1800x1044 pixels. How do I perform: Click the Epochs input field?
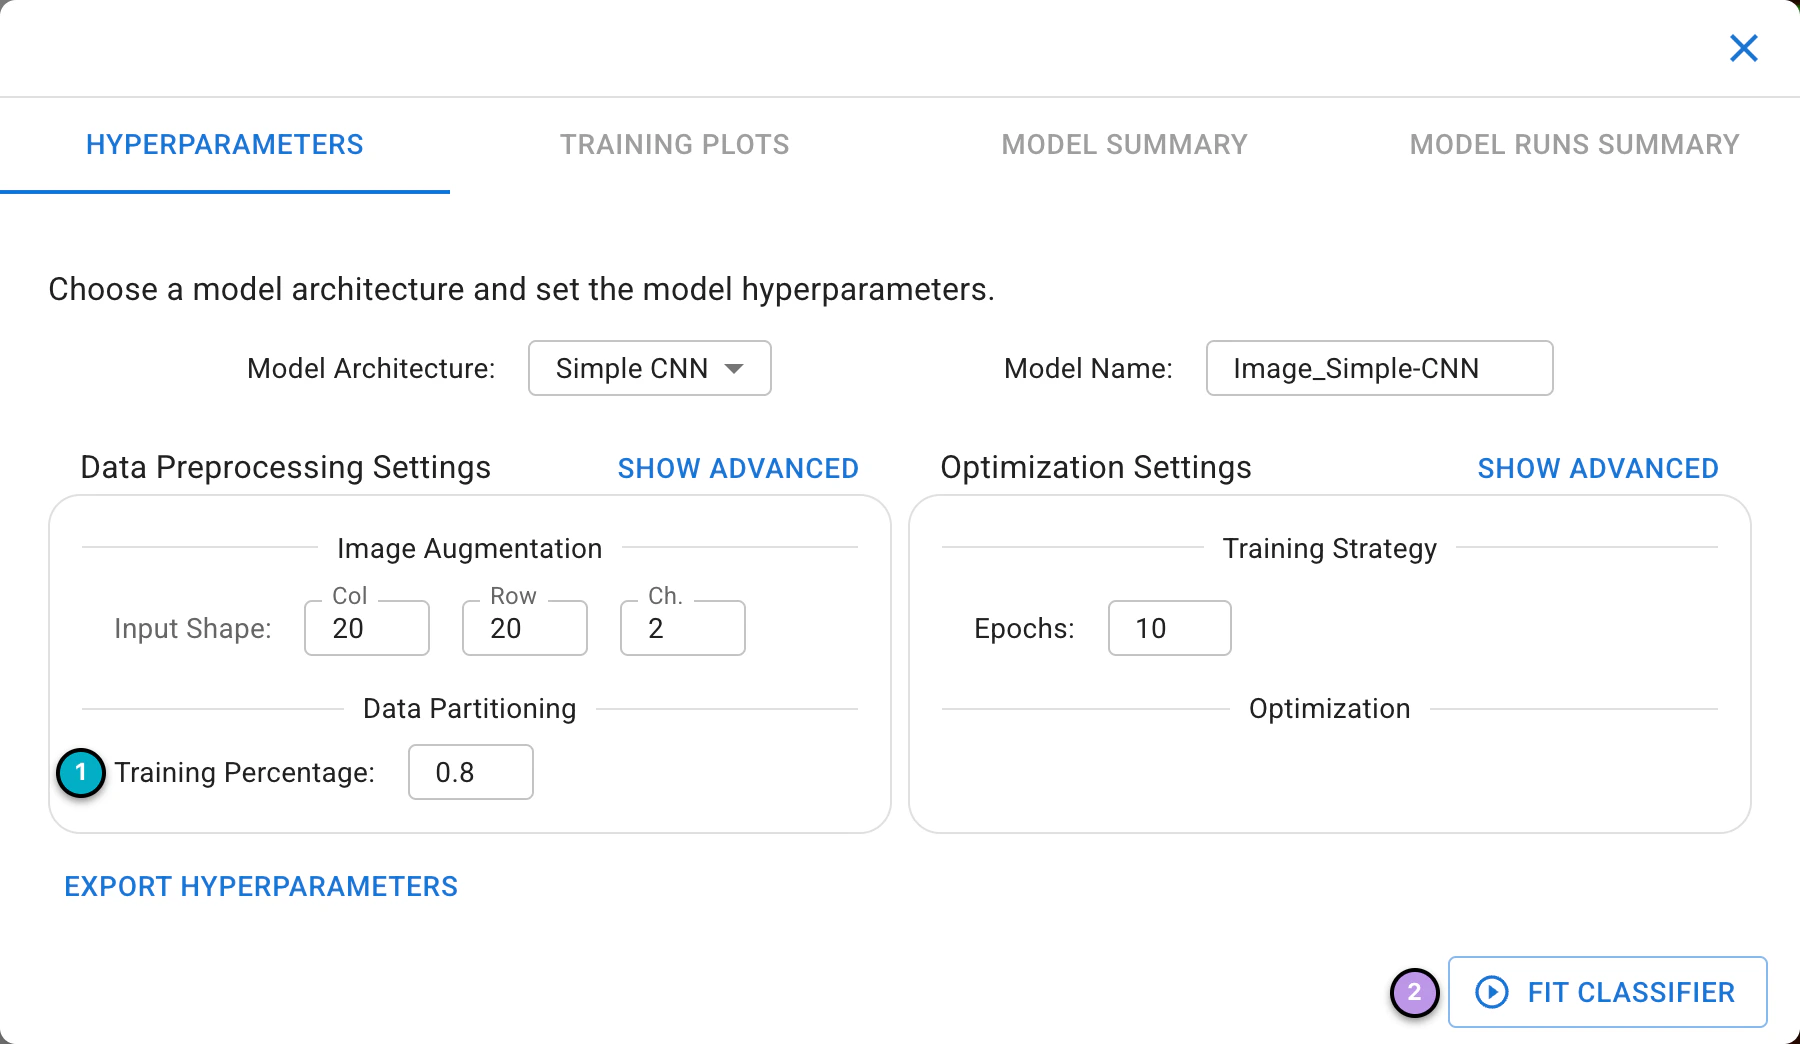pyautogui.click(x=1170, y=628)
